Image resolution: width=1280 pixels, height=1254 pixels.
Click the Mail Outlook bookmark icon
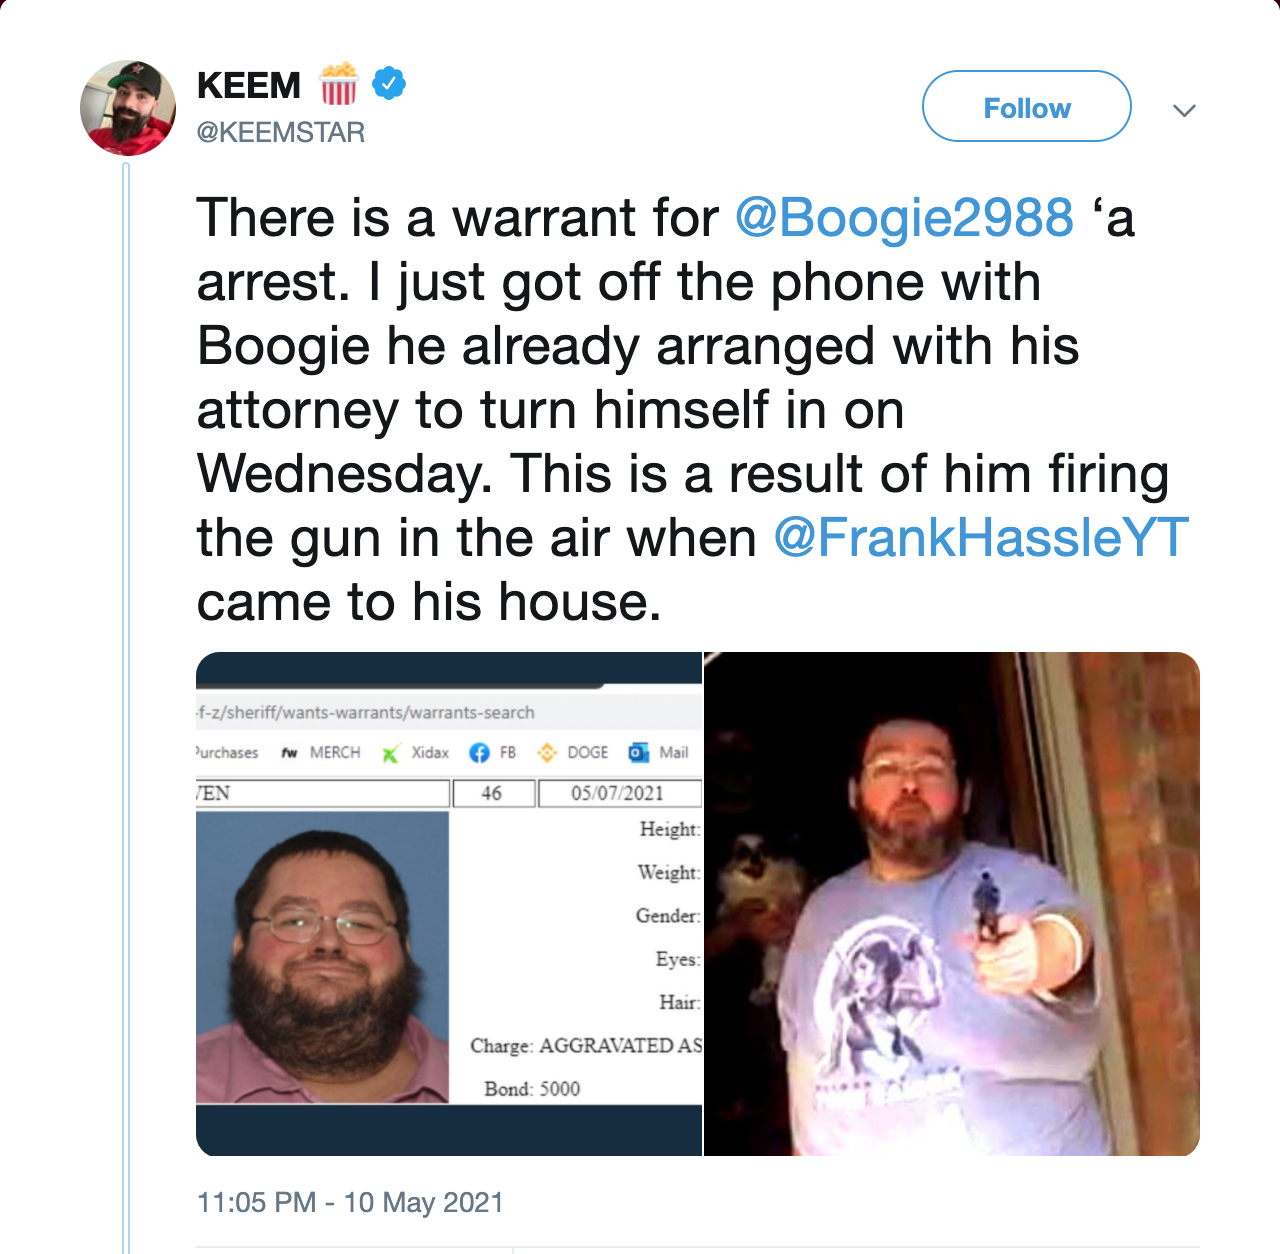638,753
